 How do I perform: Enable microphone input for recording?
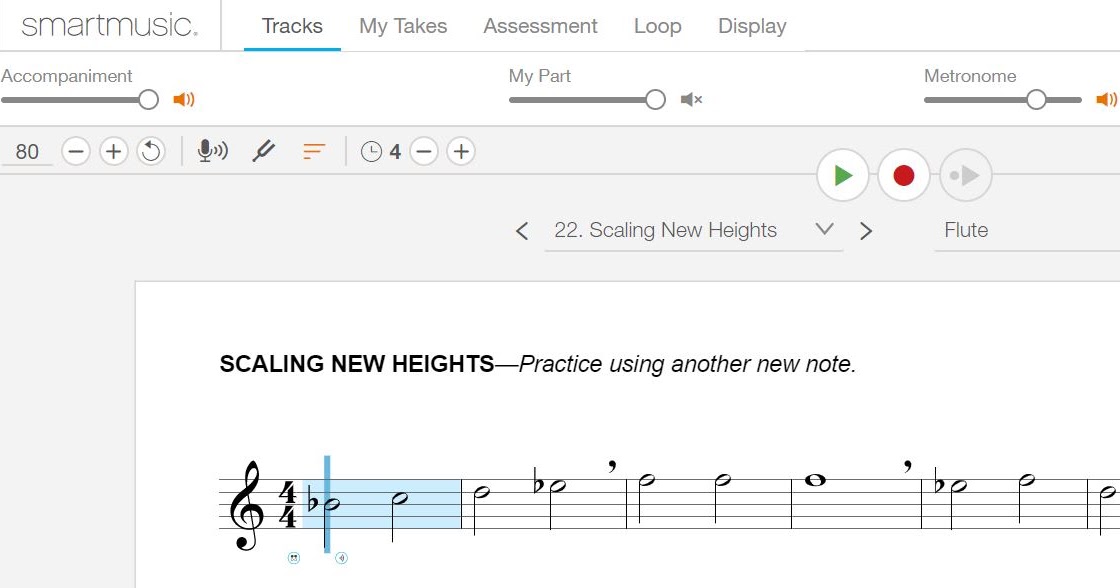pos(211,151)
